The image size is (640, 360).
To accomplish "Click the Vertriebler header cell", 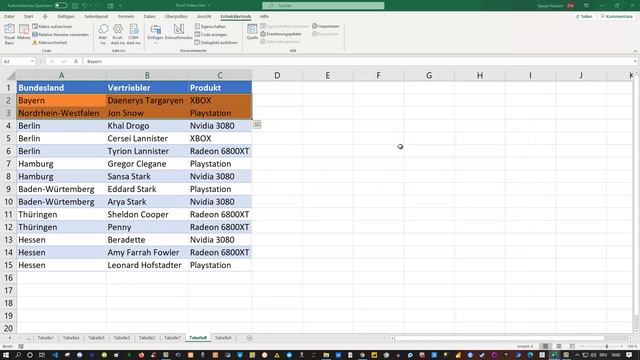I will click(147, 88).
